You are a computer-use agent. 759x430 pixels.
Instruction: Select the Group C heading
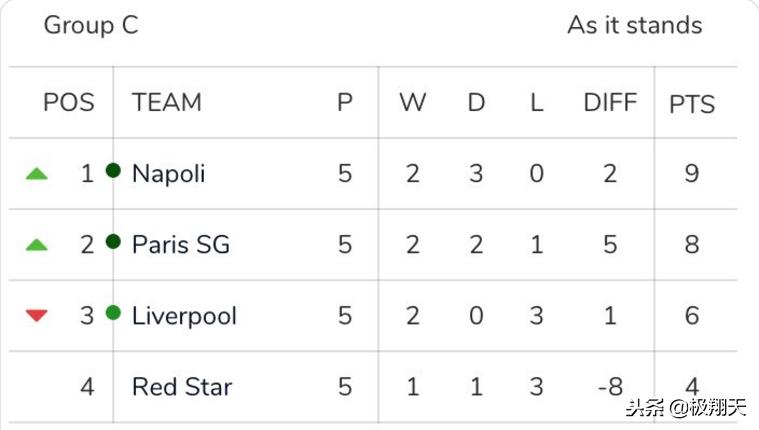point(91,25)
